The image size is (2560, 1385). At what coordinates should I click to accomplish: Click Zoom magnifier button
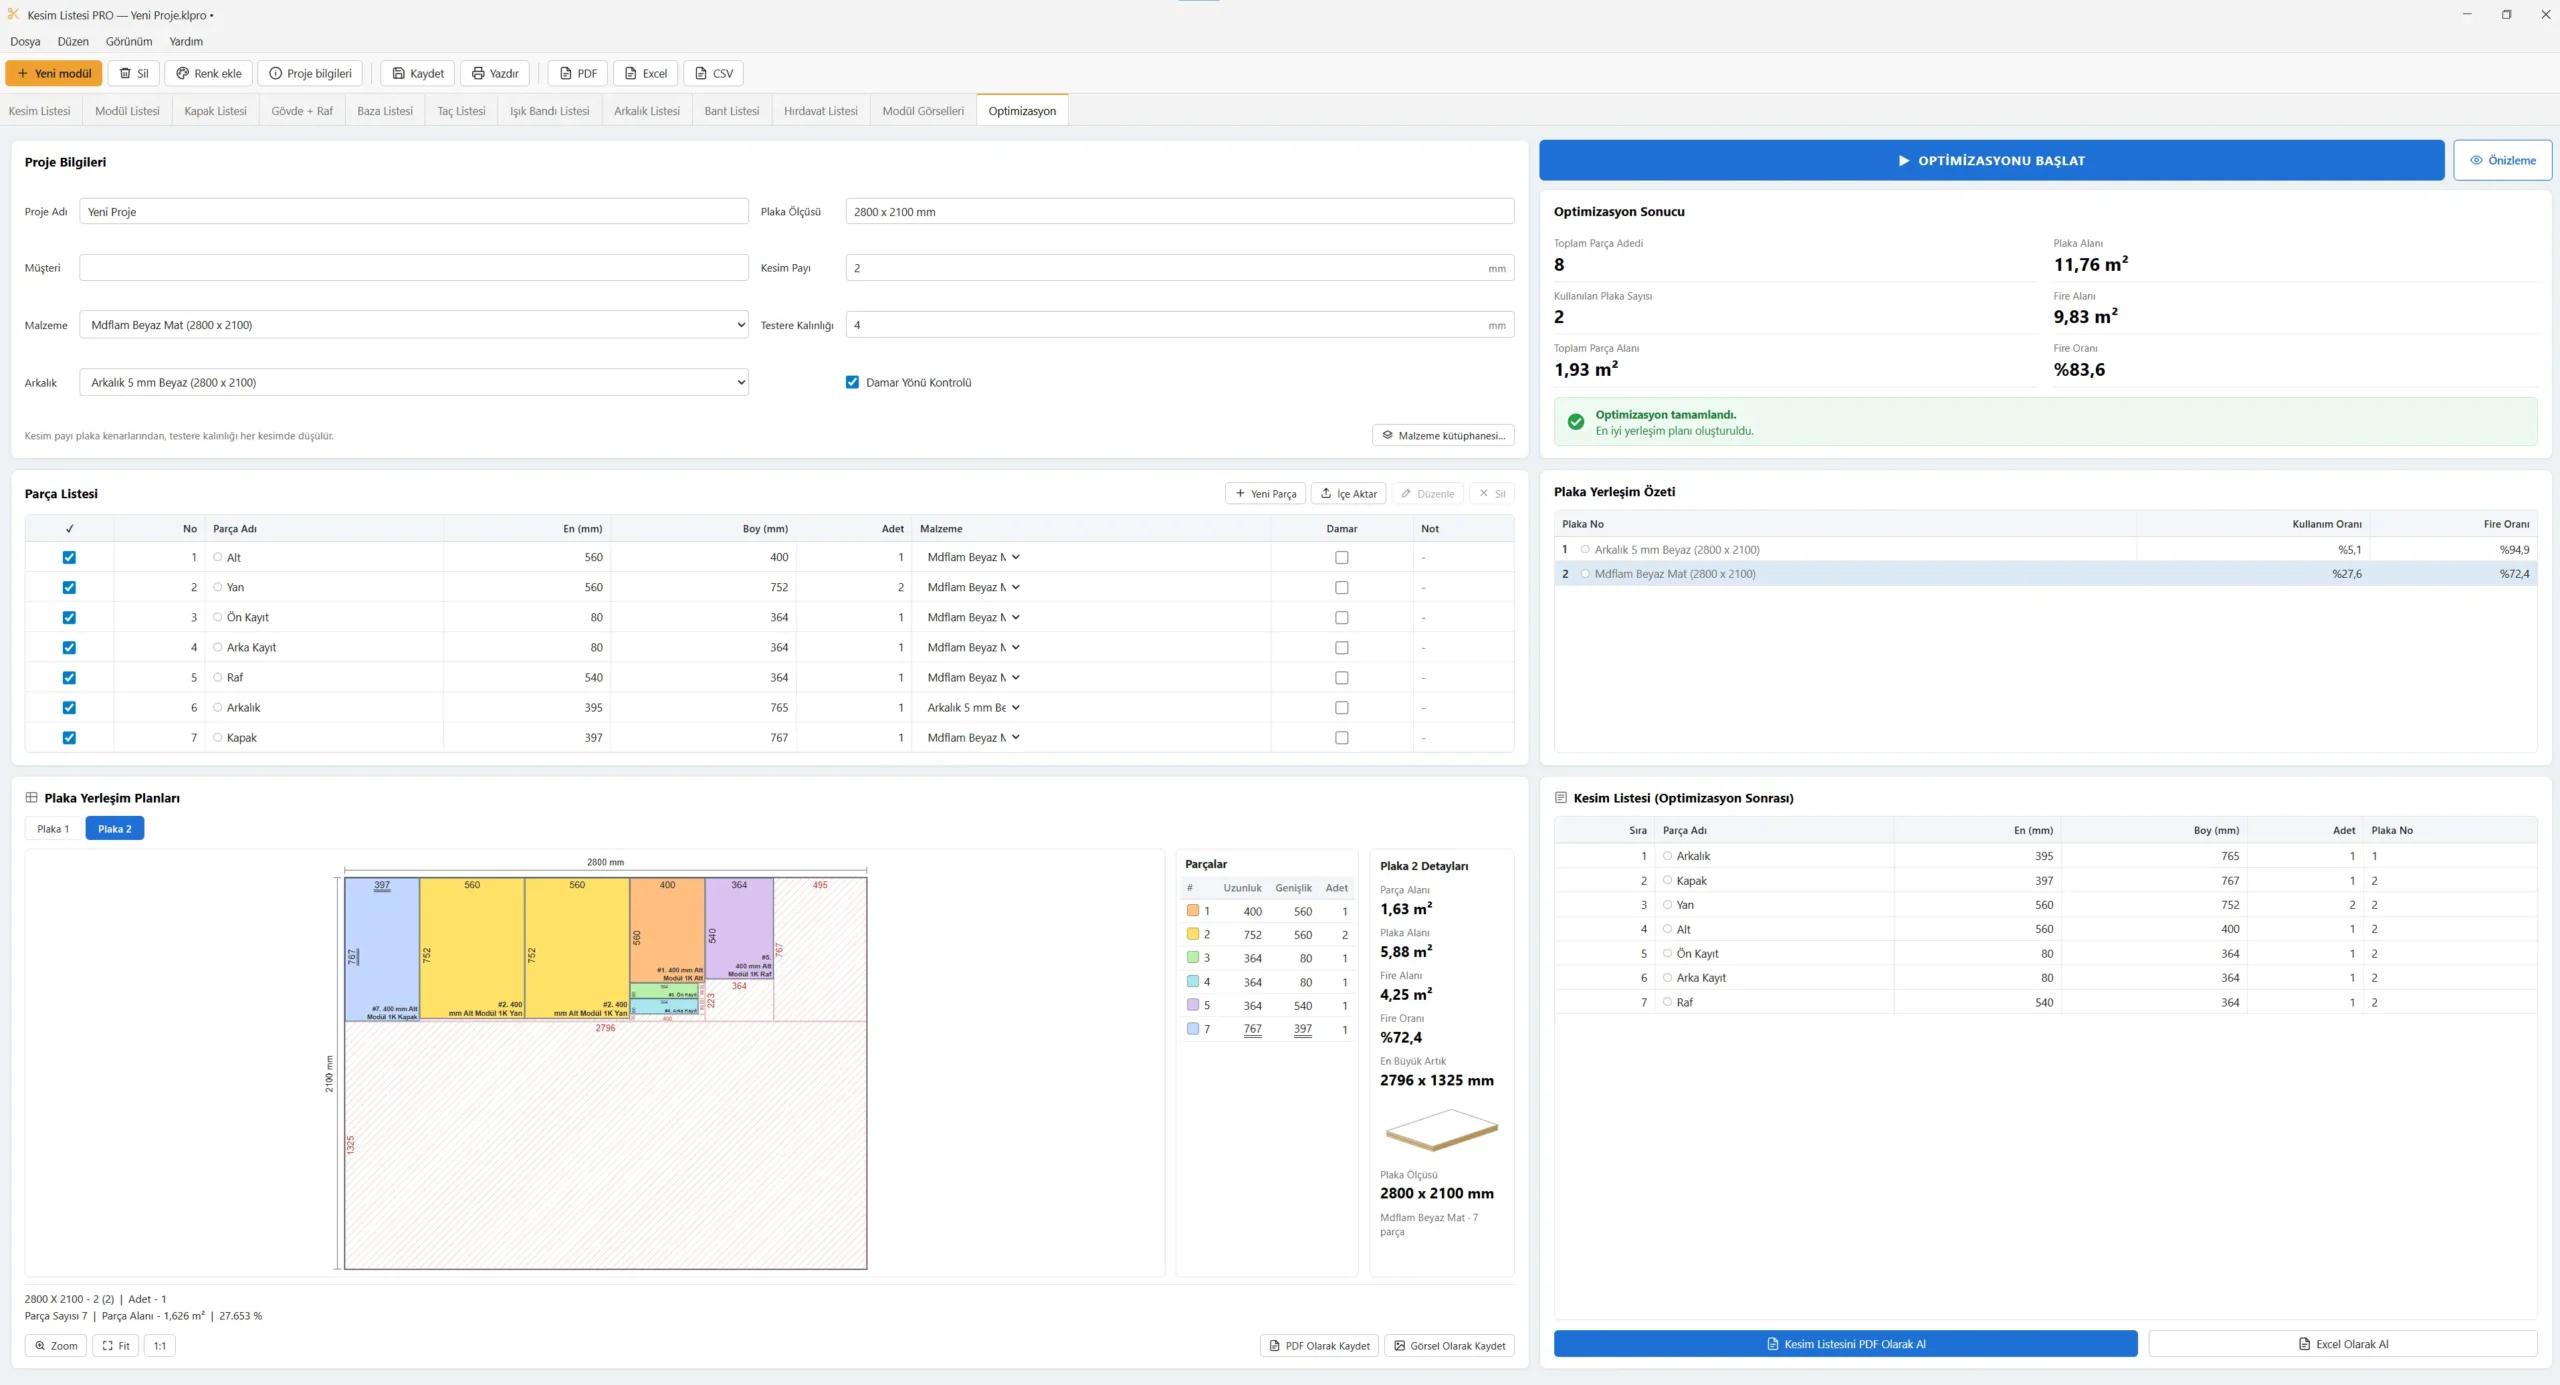[56, 1345]
